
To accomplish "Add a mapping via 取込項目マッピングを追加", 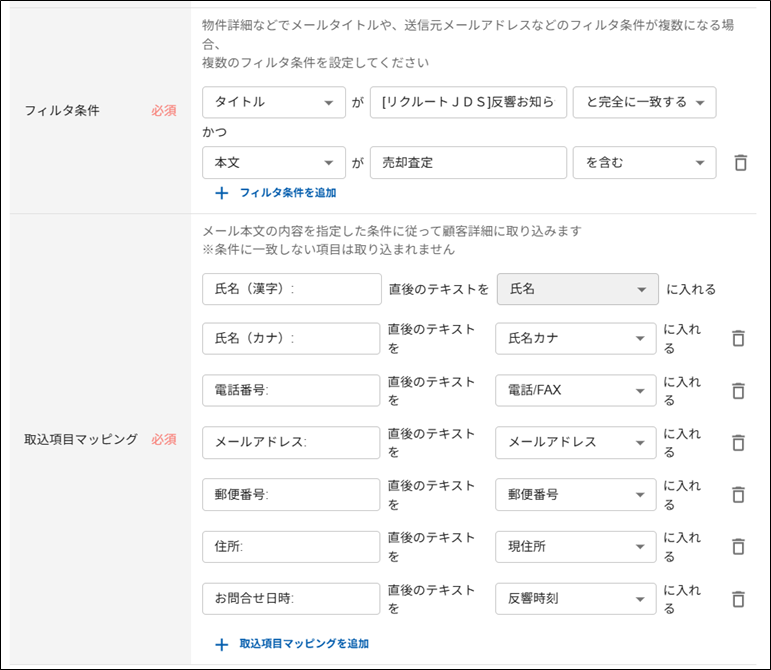I will 304,644.
